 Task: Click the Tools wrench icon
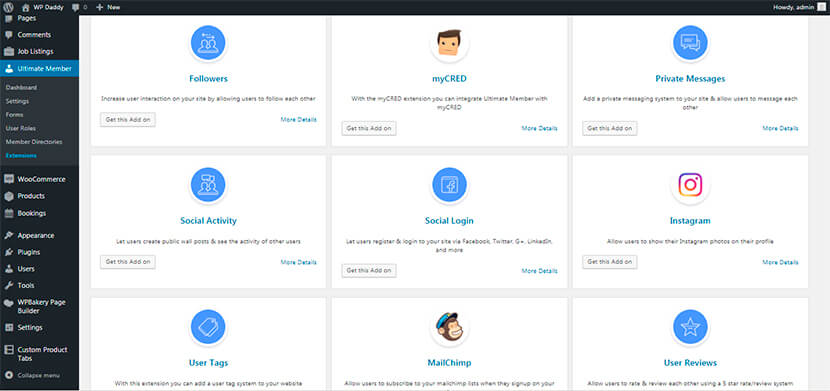(8, 286)
